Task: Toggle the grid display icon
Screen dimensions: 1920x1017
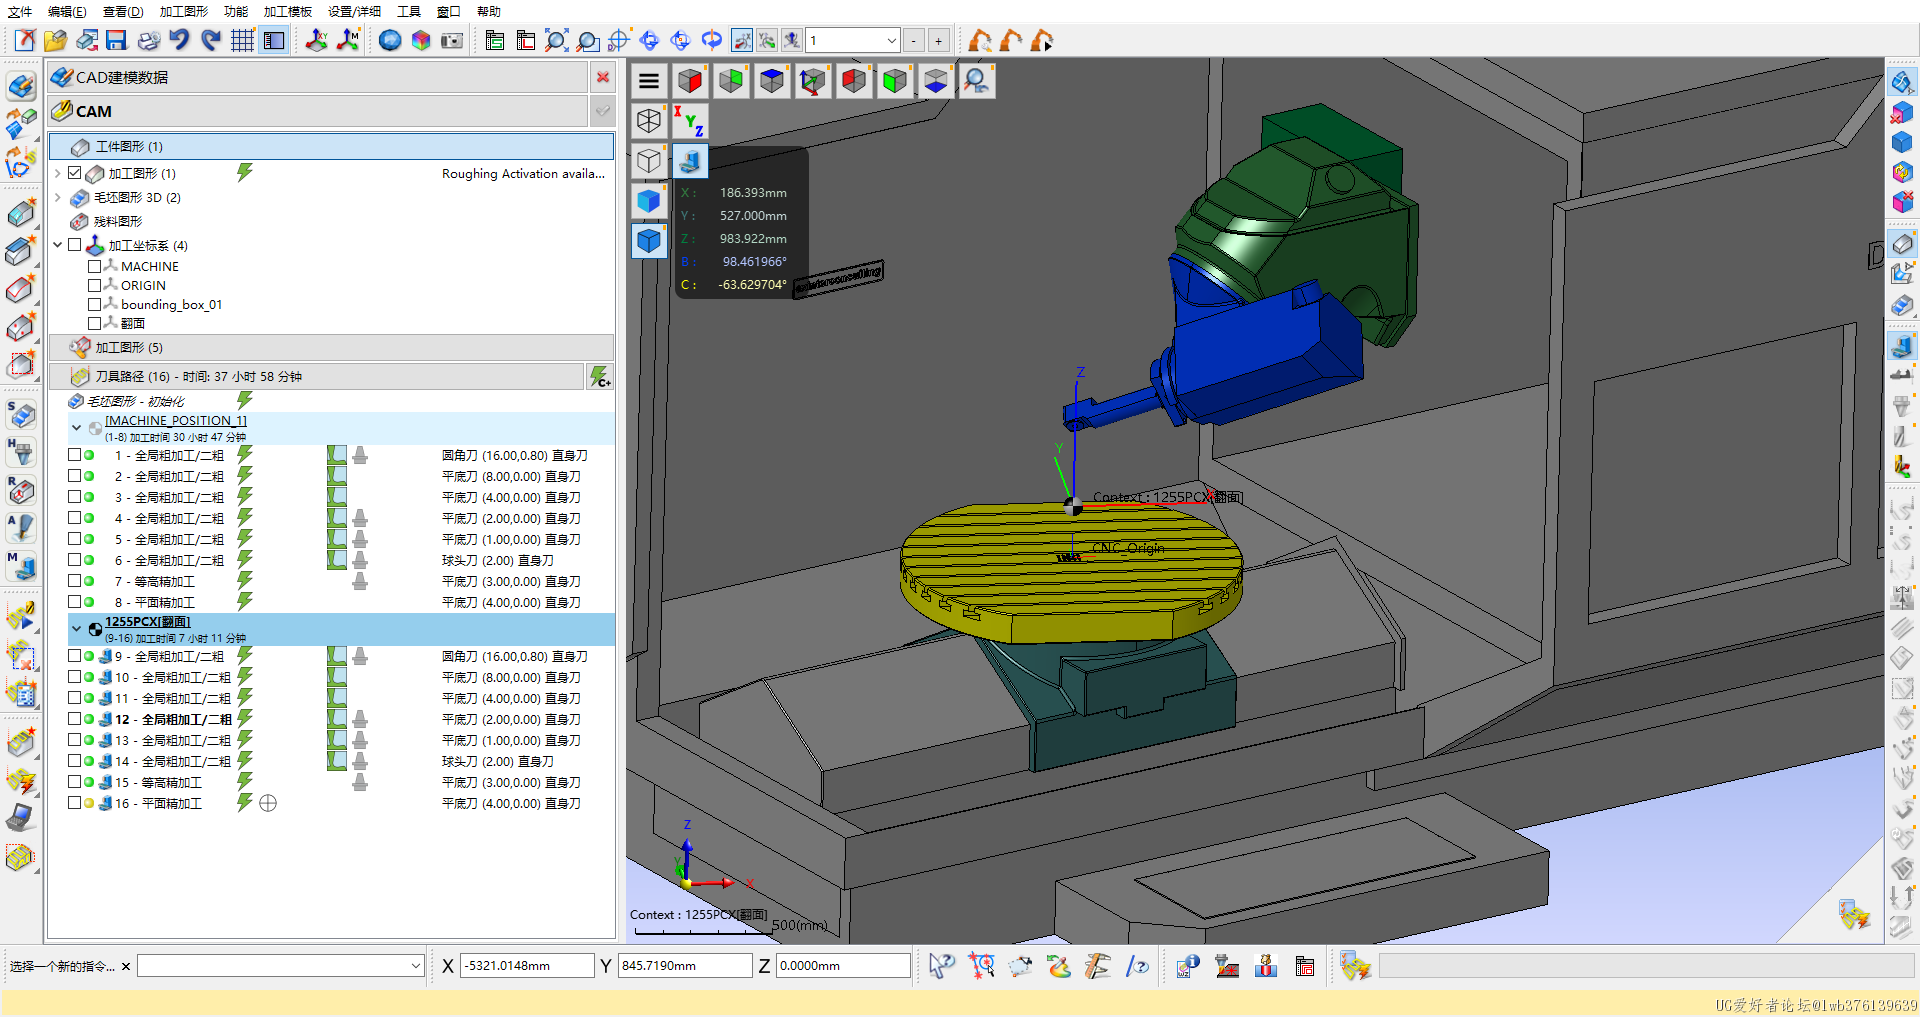Action: tap(242, 40)
